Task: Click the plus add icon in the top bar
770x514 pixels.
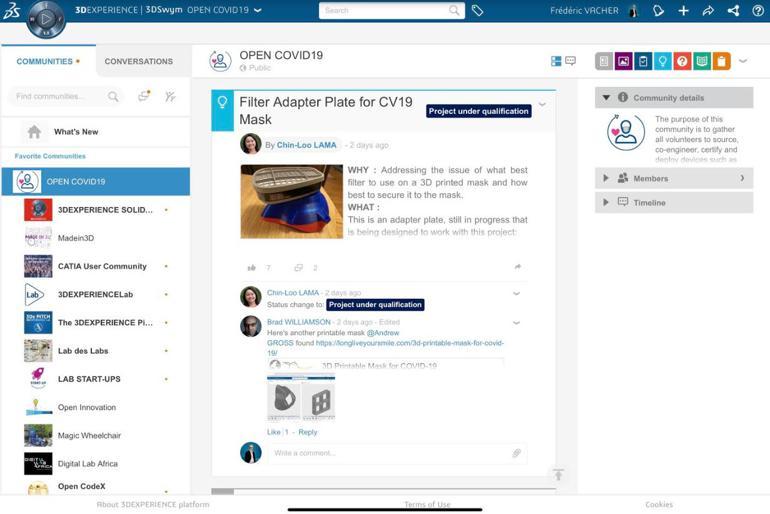Action: pos(683,10)
